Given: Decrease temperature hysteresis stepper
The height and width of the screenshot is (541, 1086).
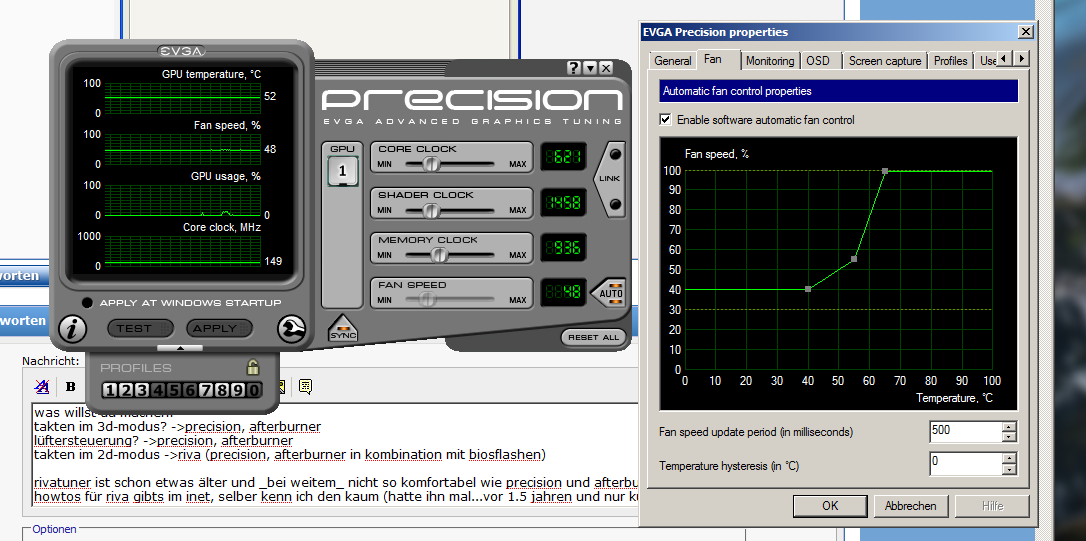Looking at the screenshot, I should pyautogui.click(x=1009, y=469).
